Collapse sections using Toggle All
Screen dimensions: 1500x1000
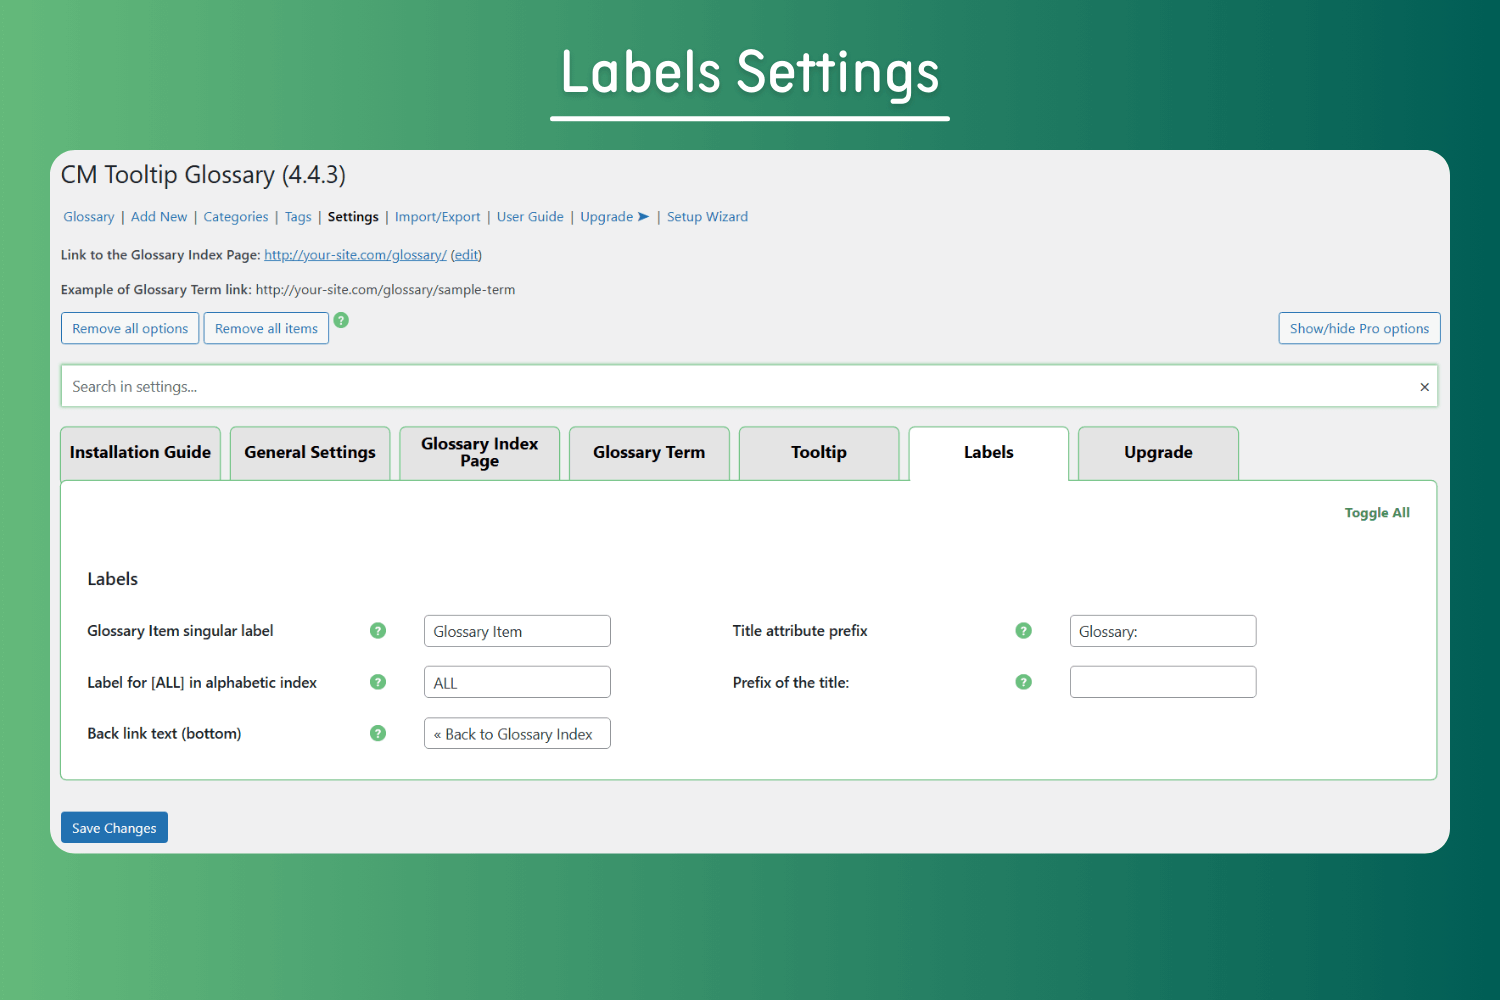coord(1377,512)
